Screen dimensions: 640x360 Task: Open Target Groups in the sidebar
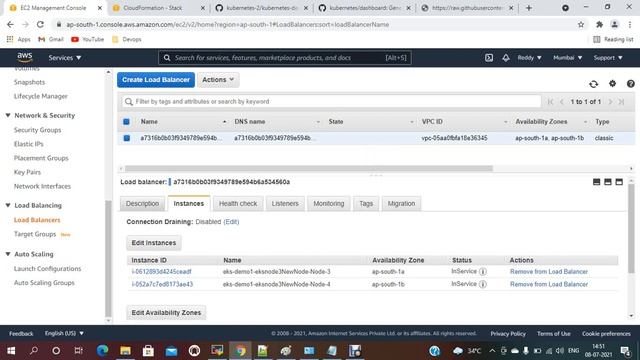pyautogui.click(x=35, y=234)
